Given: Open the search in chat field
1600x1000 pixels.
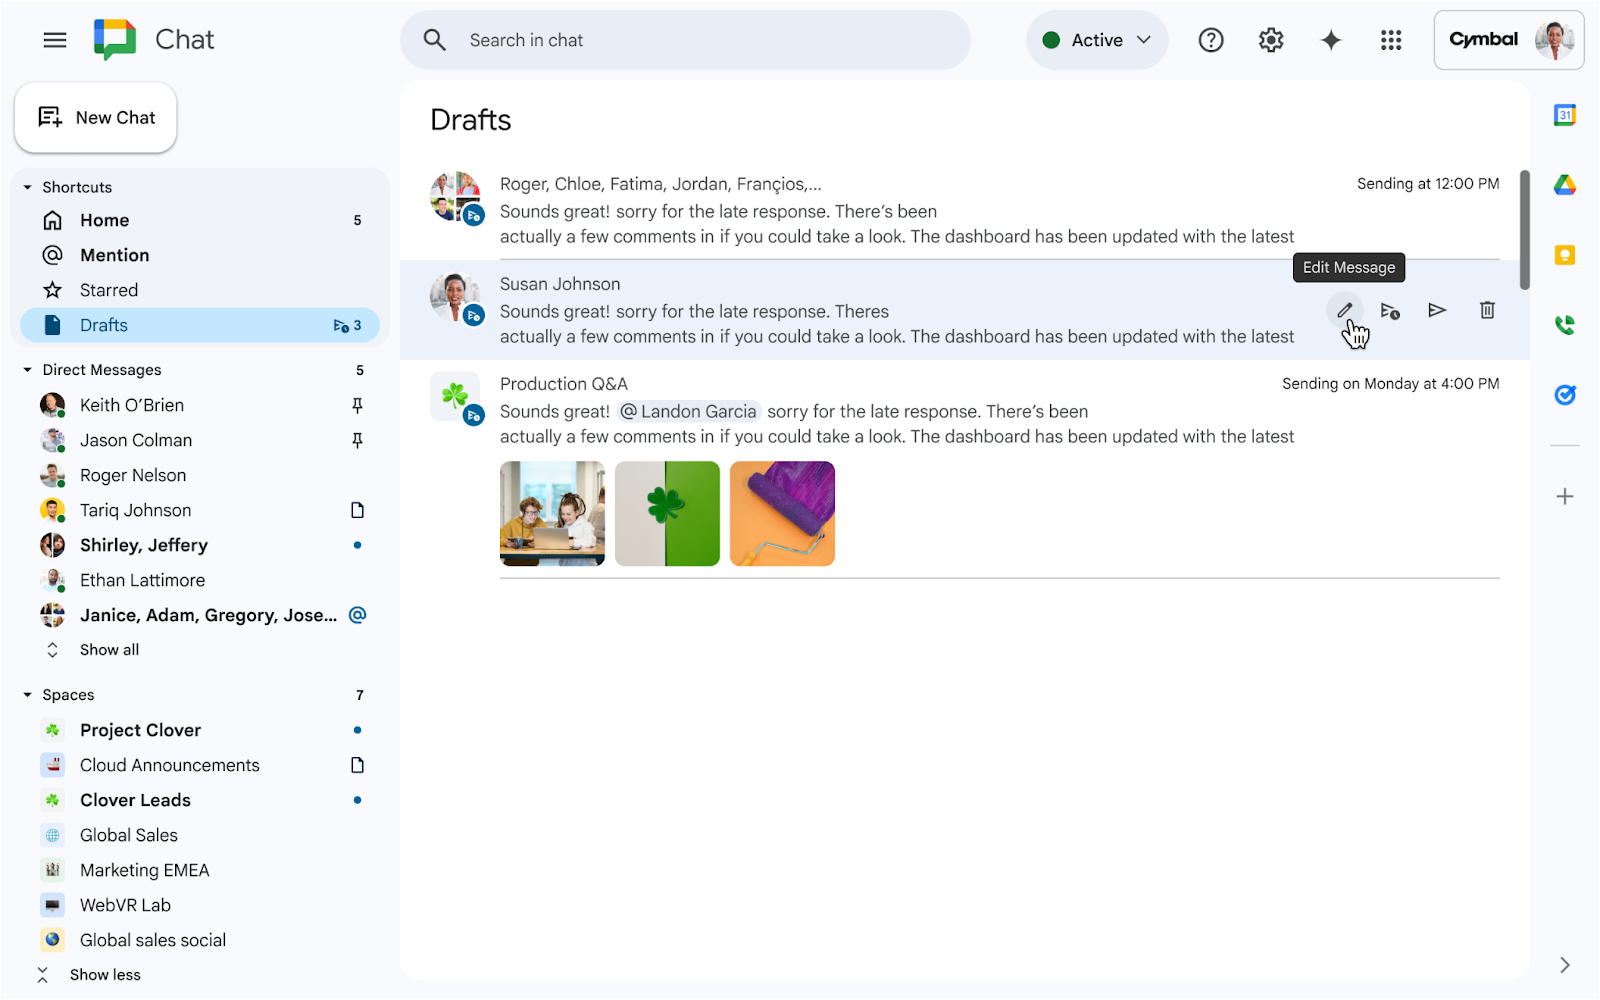Looking at the screenshot, I should (685, 40).
